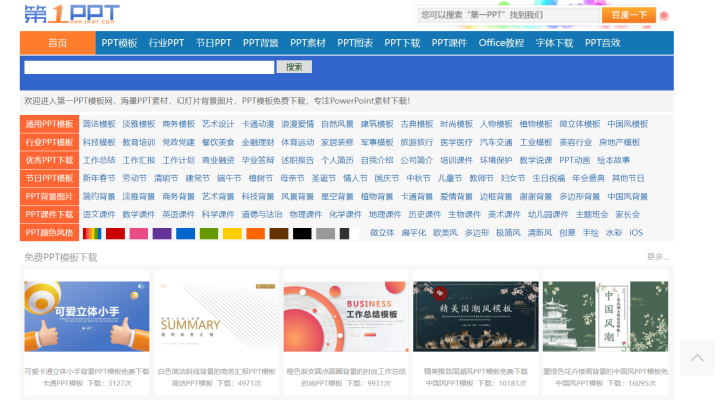Click 卡通PPT模板 under the first card

click(x=63, y=384)
